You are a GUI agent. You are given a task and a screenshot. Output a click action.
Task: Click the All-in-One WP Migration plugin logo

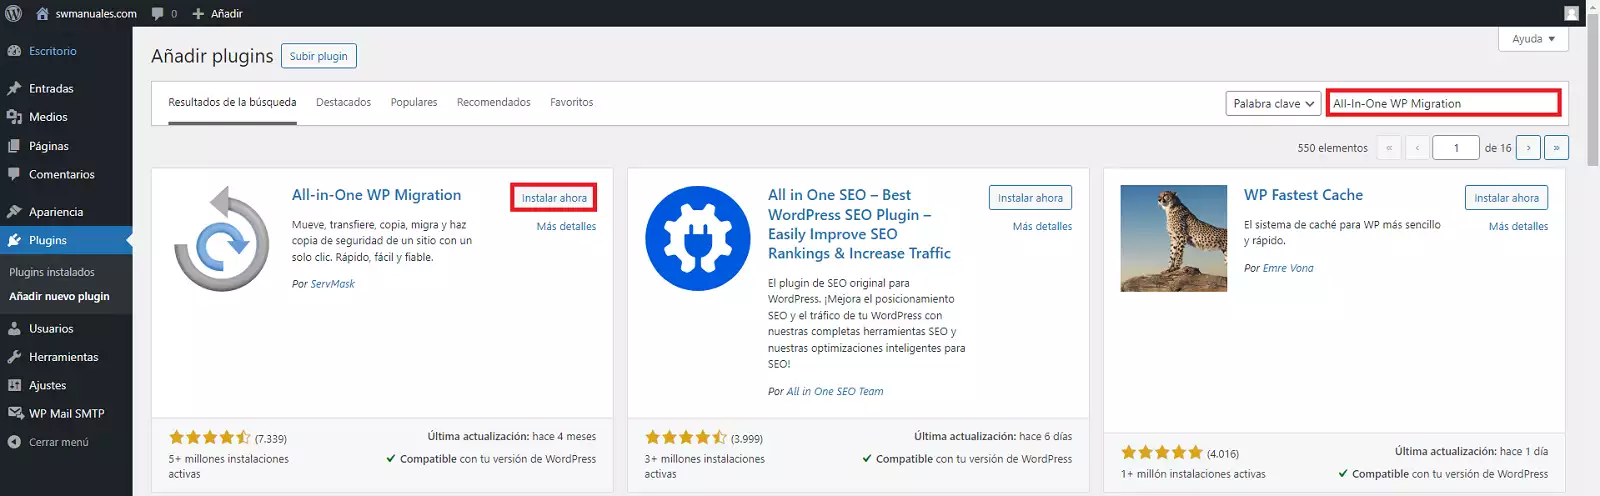222,239
